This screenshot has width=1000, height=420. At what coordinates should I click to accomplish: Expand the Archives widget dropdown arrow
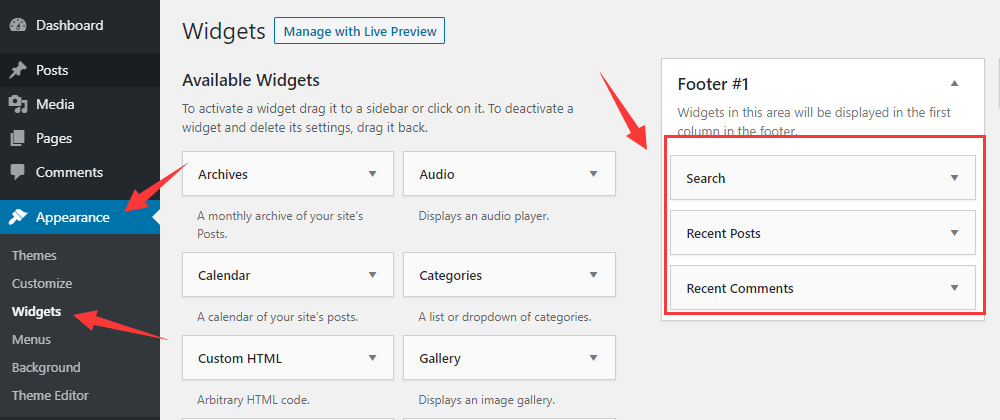[x=372, y=173]
